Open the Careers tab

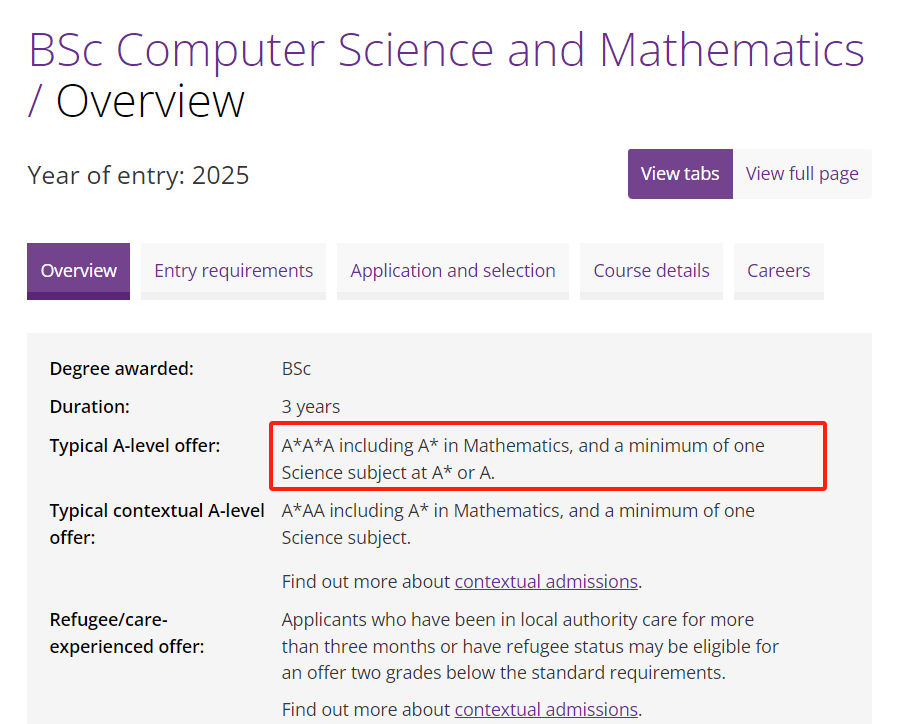[x=779, y=271]
